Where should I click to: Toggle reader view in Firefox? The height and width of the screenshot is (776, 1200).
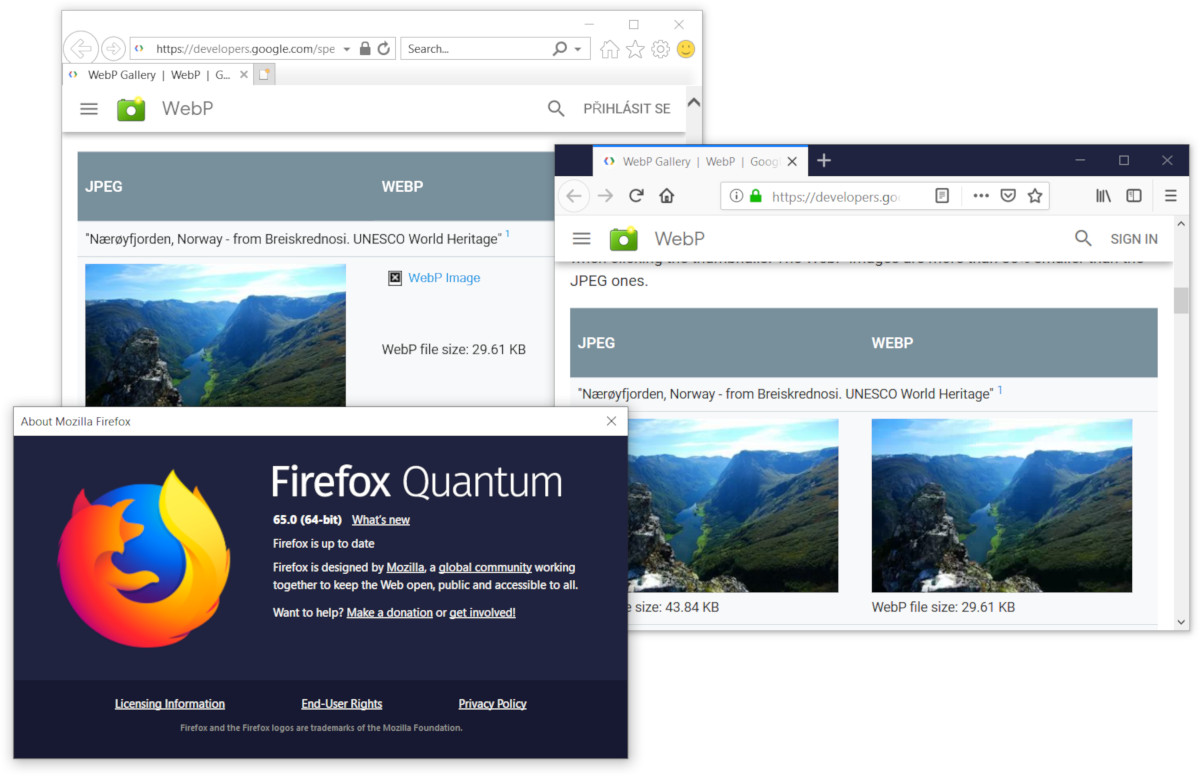coord(942,196)
